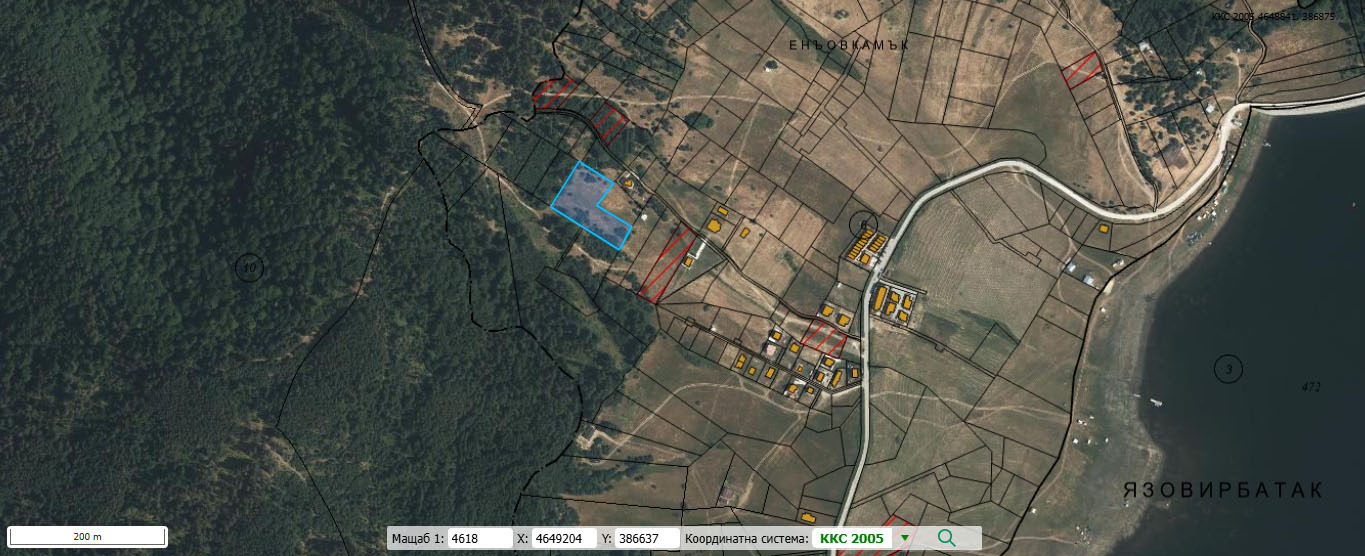Pick the row of orange buildings below marker 6
Image resolution: width=1365 pixels, height=556 pixels.
(866, 245)
